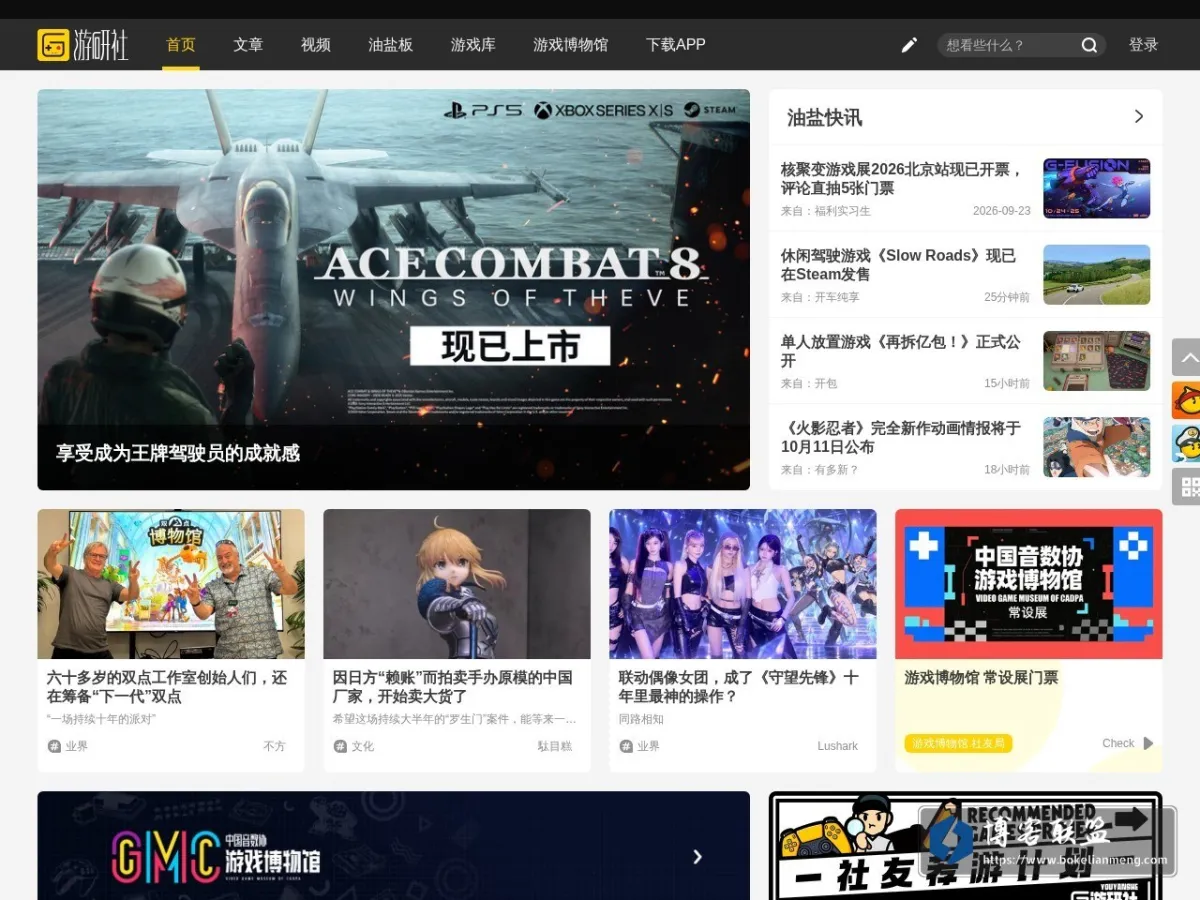Click the search magnifier icon
This screenshot has height=900, width=1200.
(x=1089, y=45)
